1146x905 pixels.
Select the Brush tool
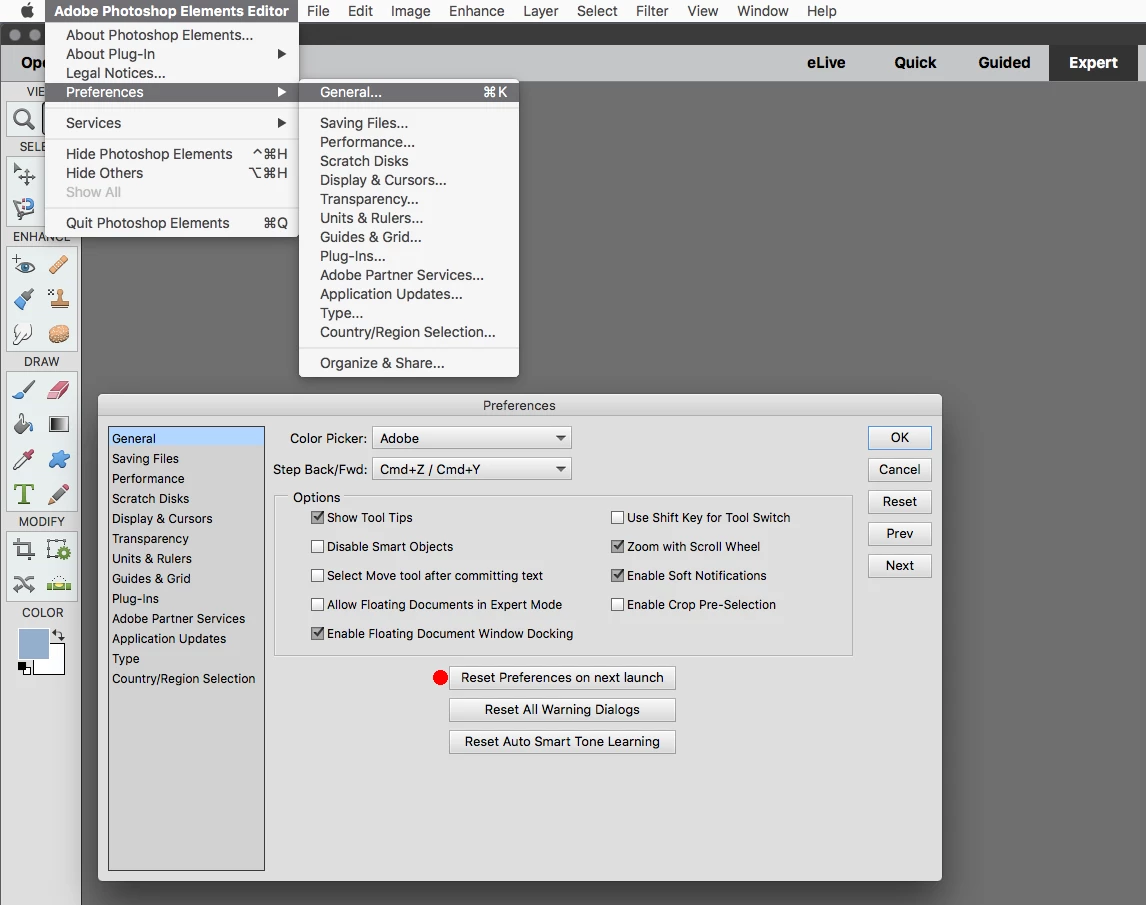(23, 390)
